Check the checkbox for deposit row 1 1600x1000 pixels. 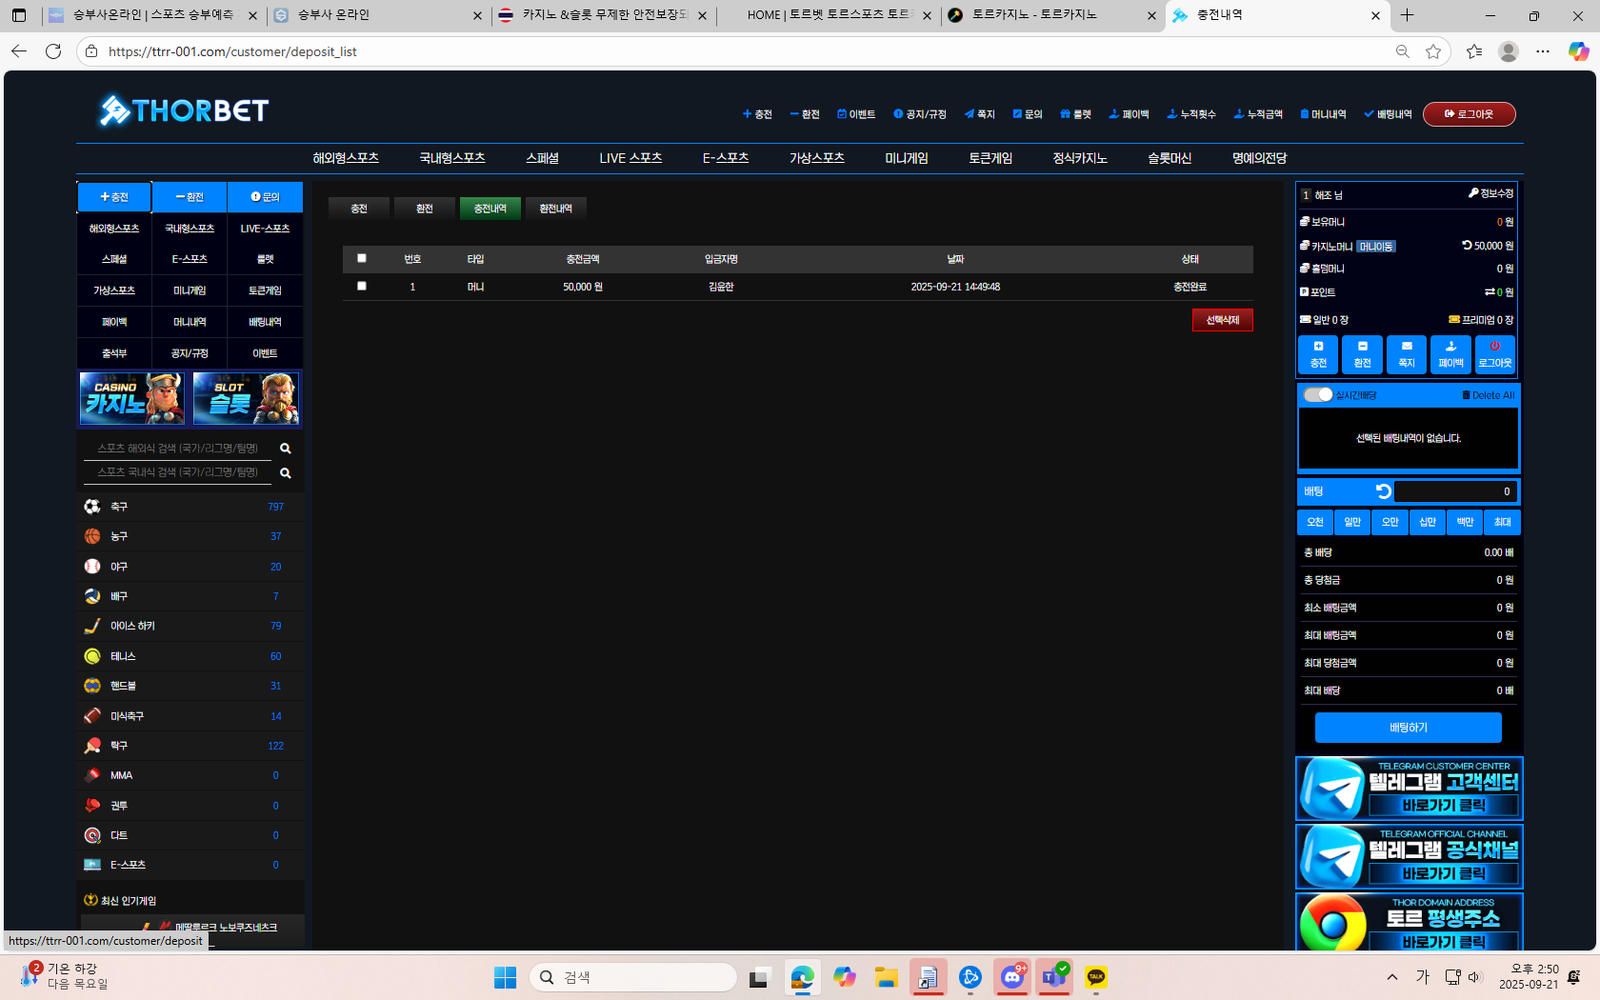pyautogui.click(x=362, y=286)
